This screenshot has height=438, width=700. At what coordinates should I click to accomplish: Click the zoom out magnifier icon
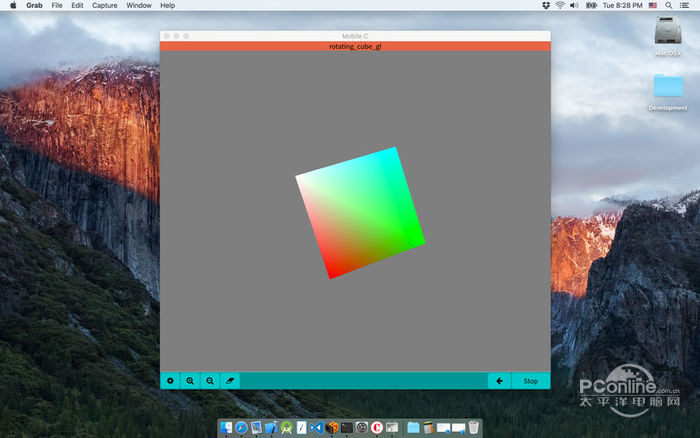210,381
